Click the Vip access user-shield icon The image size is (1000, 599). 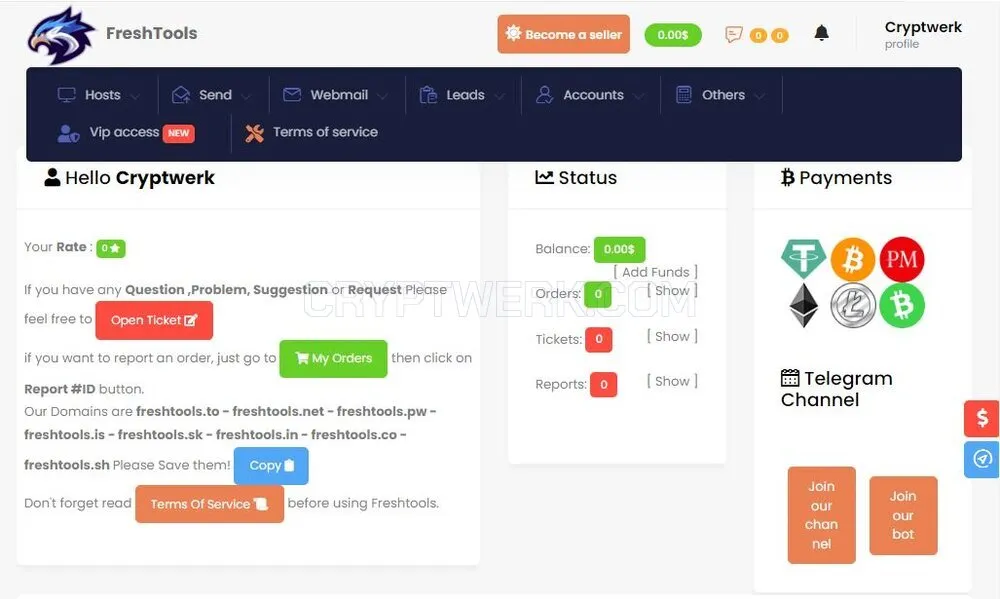tap(68, 133)
